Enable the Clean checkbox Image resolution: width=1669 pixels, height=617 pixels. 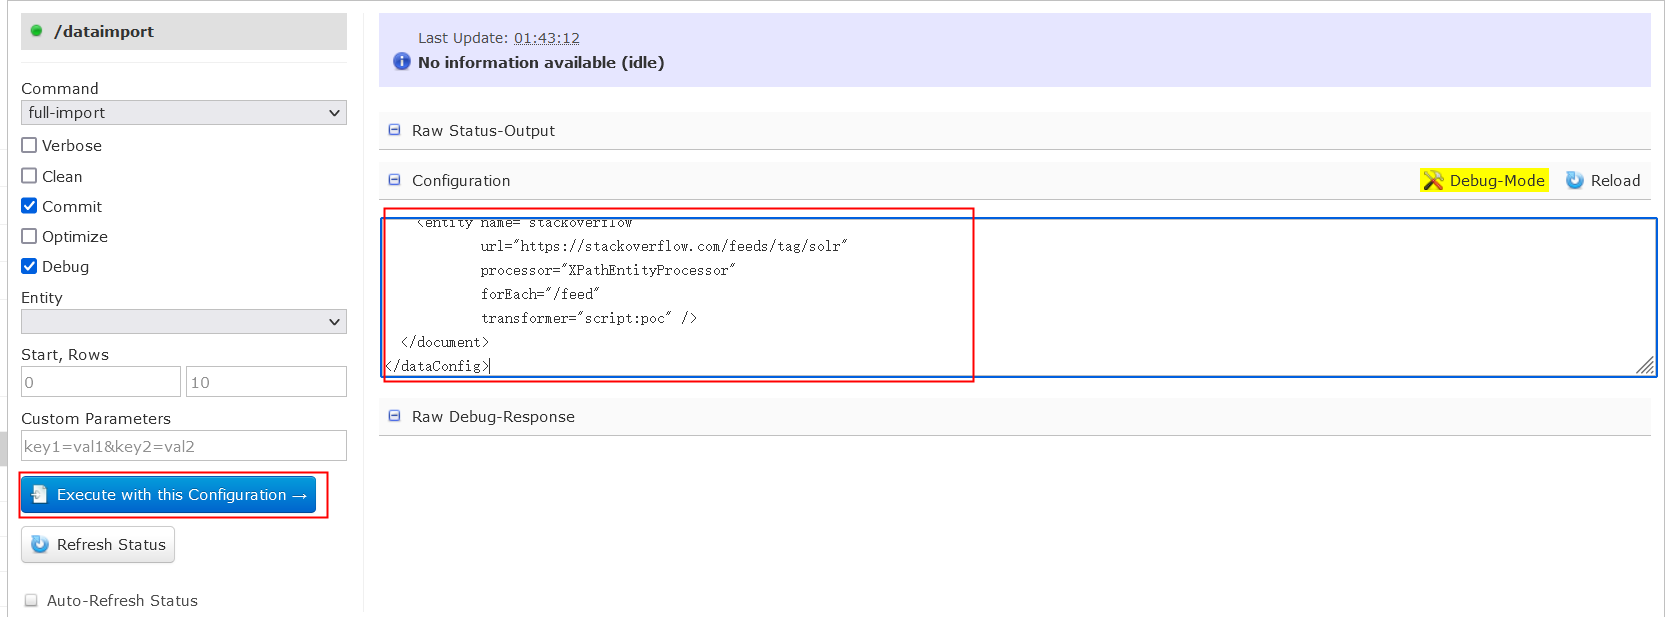29,176
